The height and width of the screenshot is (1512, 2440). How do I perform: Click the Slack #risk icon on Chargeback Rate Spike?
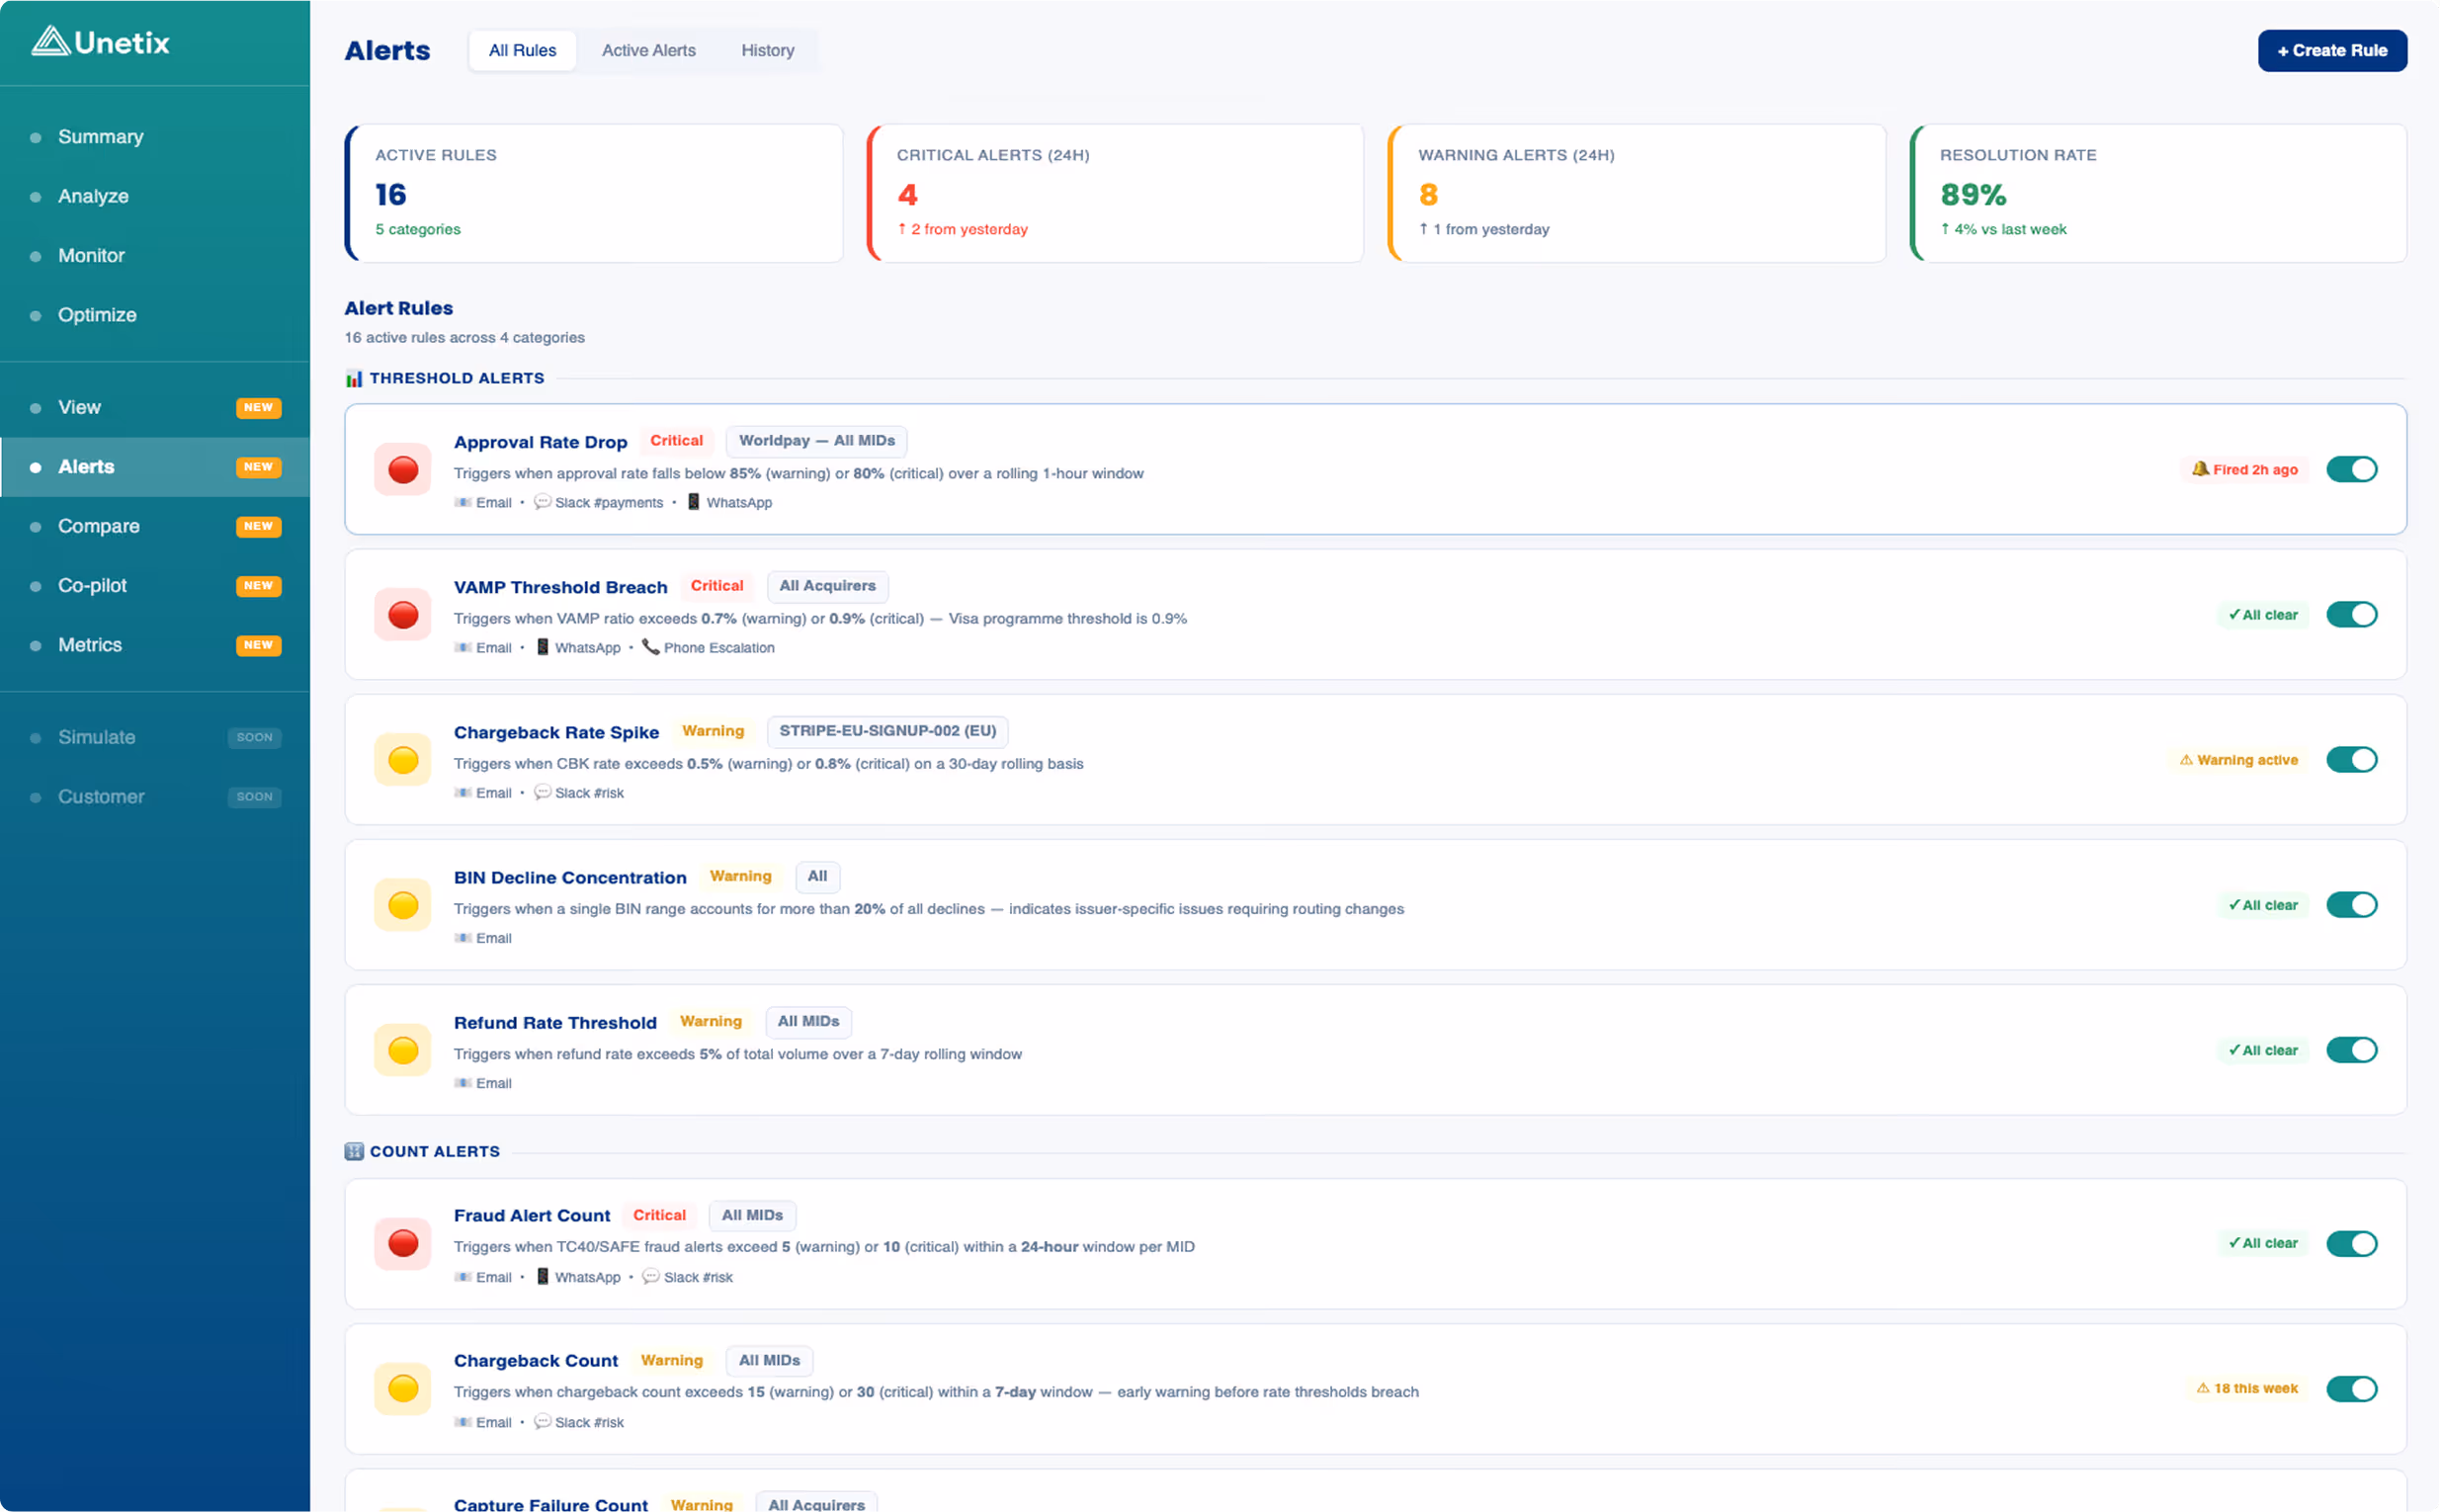(542, 791)
